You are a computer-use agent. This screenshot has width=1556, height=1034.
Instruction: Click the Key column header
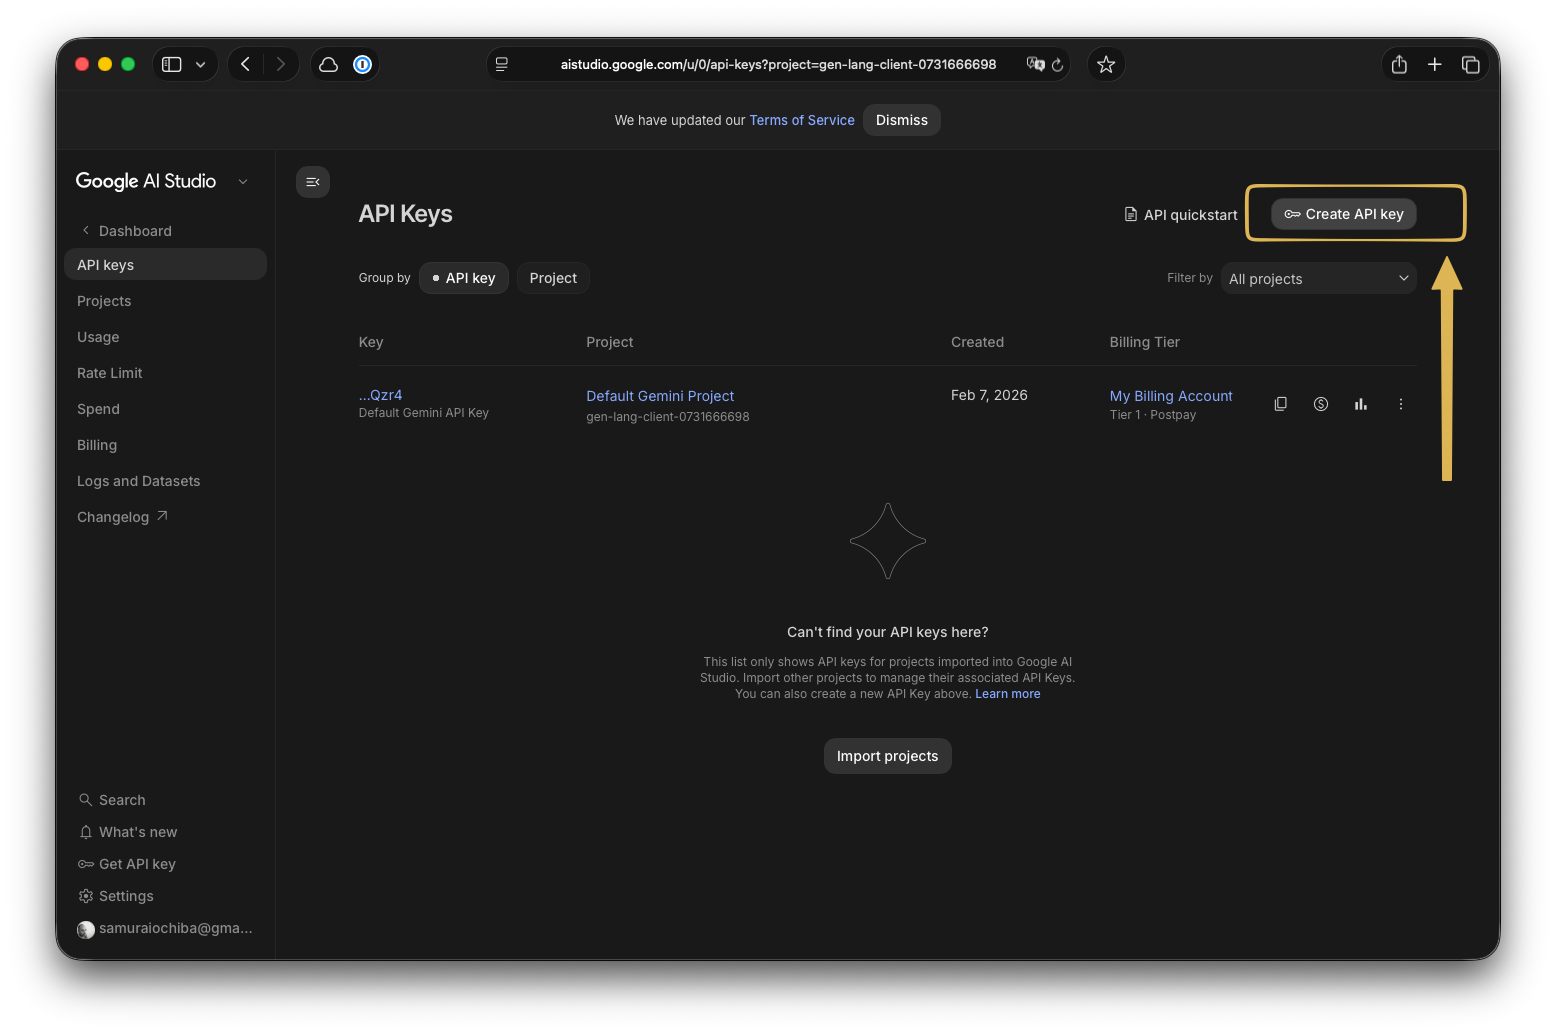pyautogui.click(x=371, y=342)
